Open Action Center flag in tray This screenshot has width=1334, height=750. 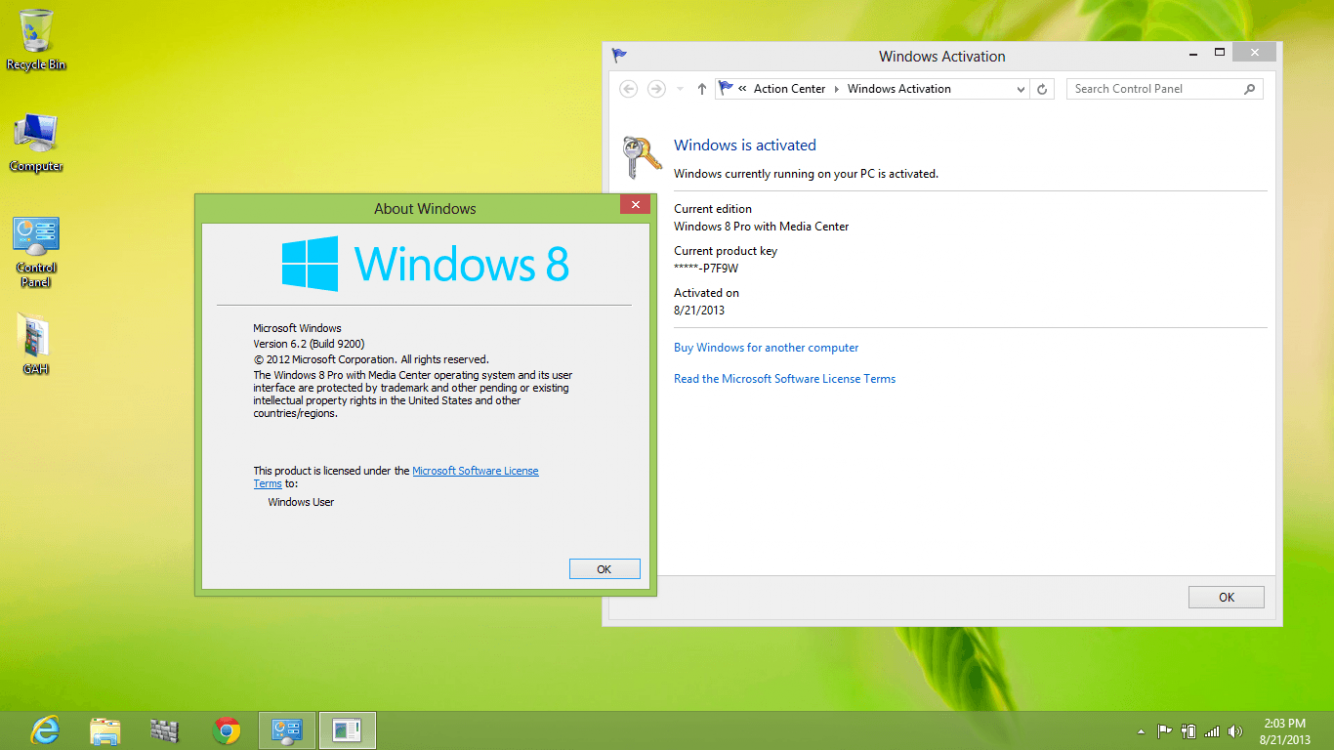1165,732
